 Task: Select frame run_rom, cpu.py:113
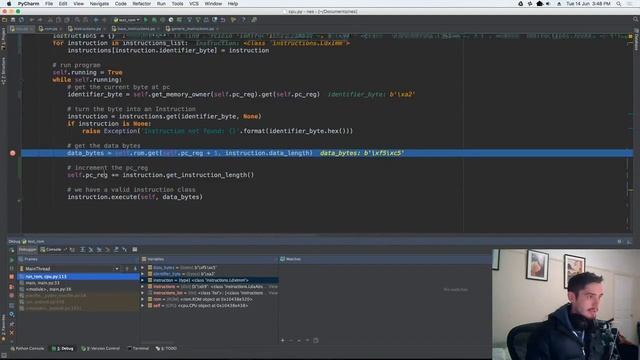[x=78, y=277]
